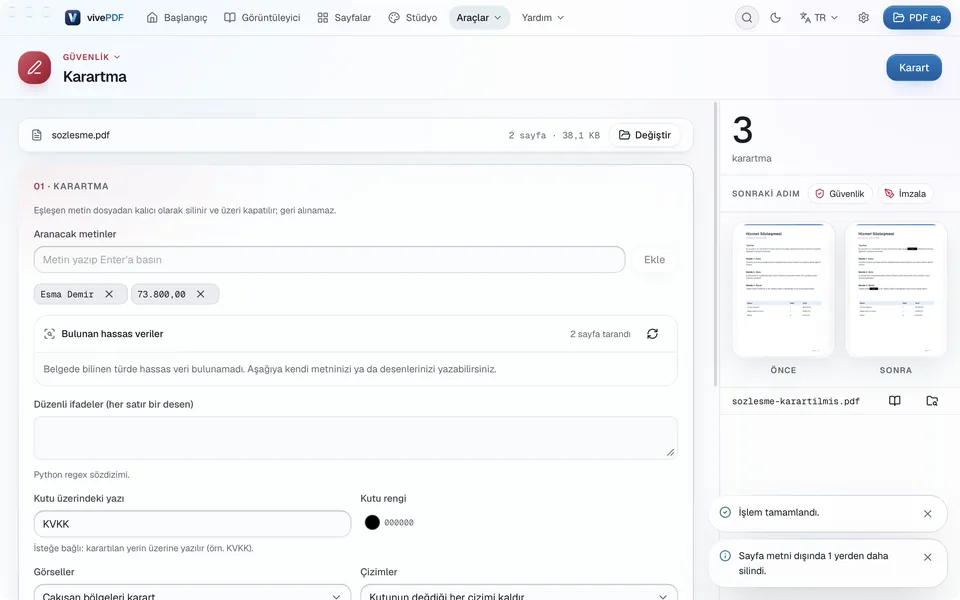Click the document icon beside sozlesme.pdf
The image size is (960, 600).
pyautogui.click(x=37, y=135)
